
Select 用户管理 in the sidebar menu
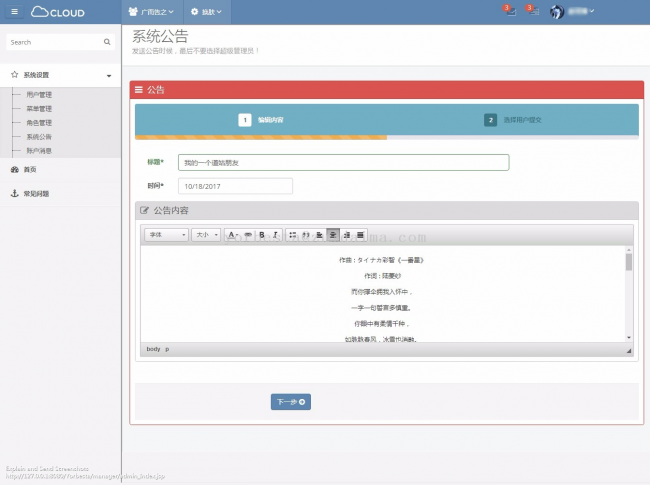pyautogui.click(x=39, y=94)
